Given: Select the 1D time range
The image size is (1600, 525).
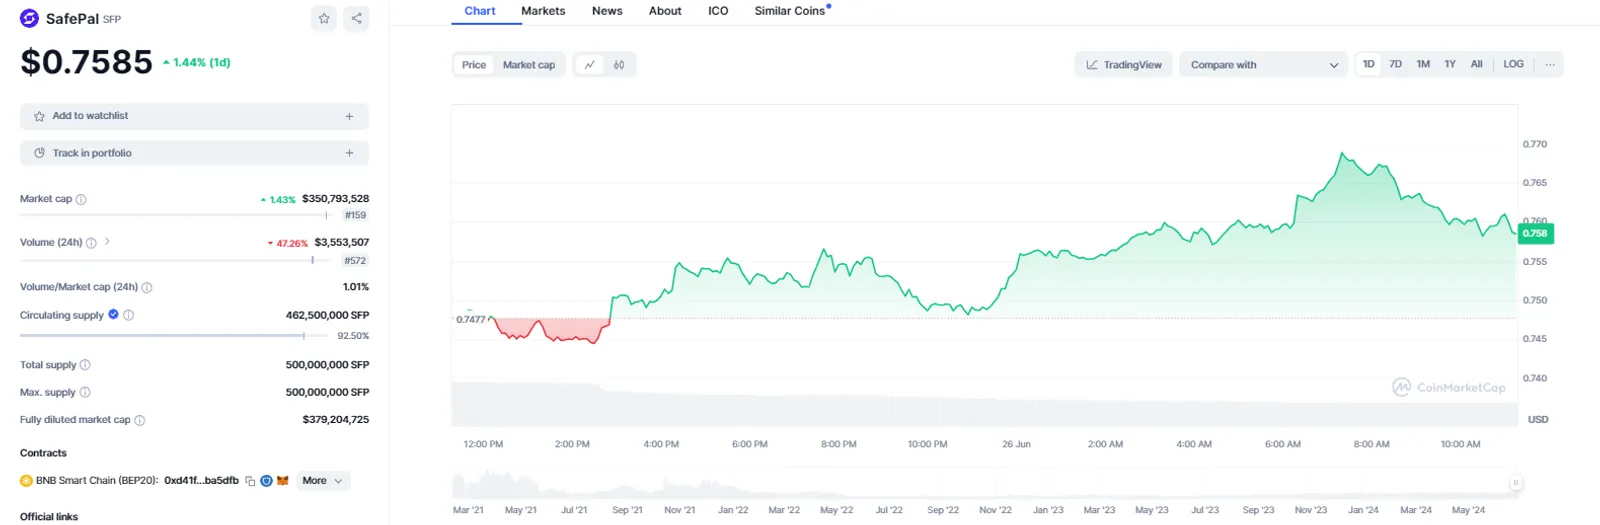Looking at the screenshot, I should 1368,64.
